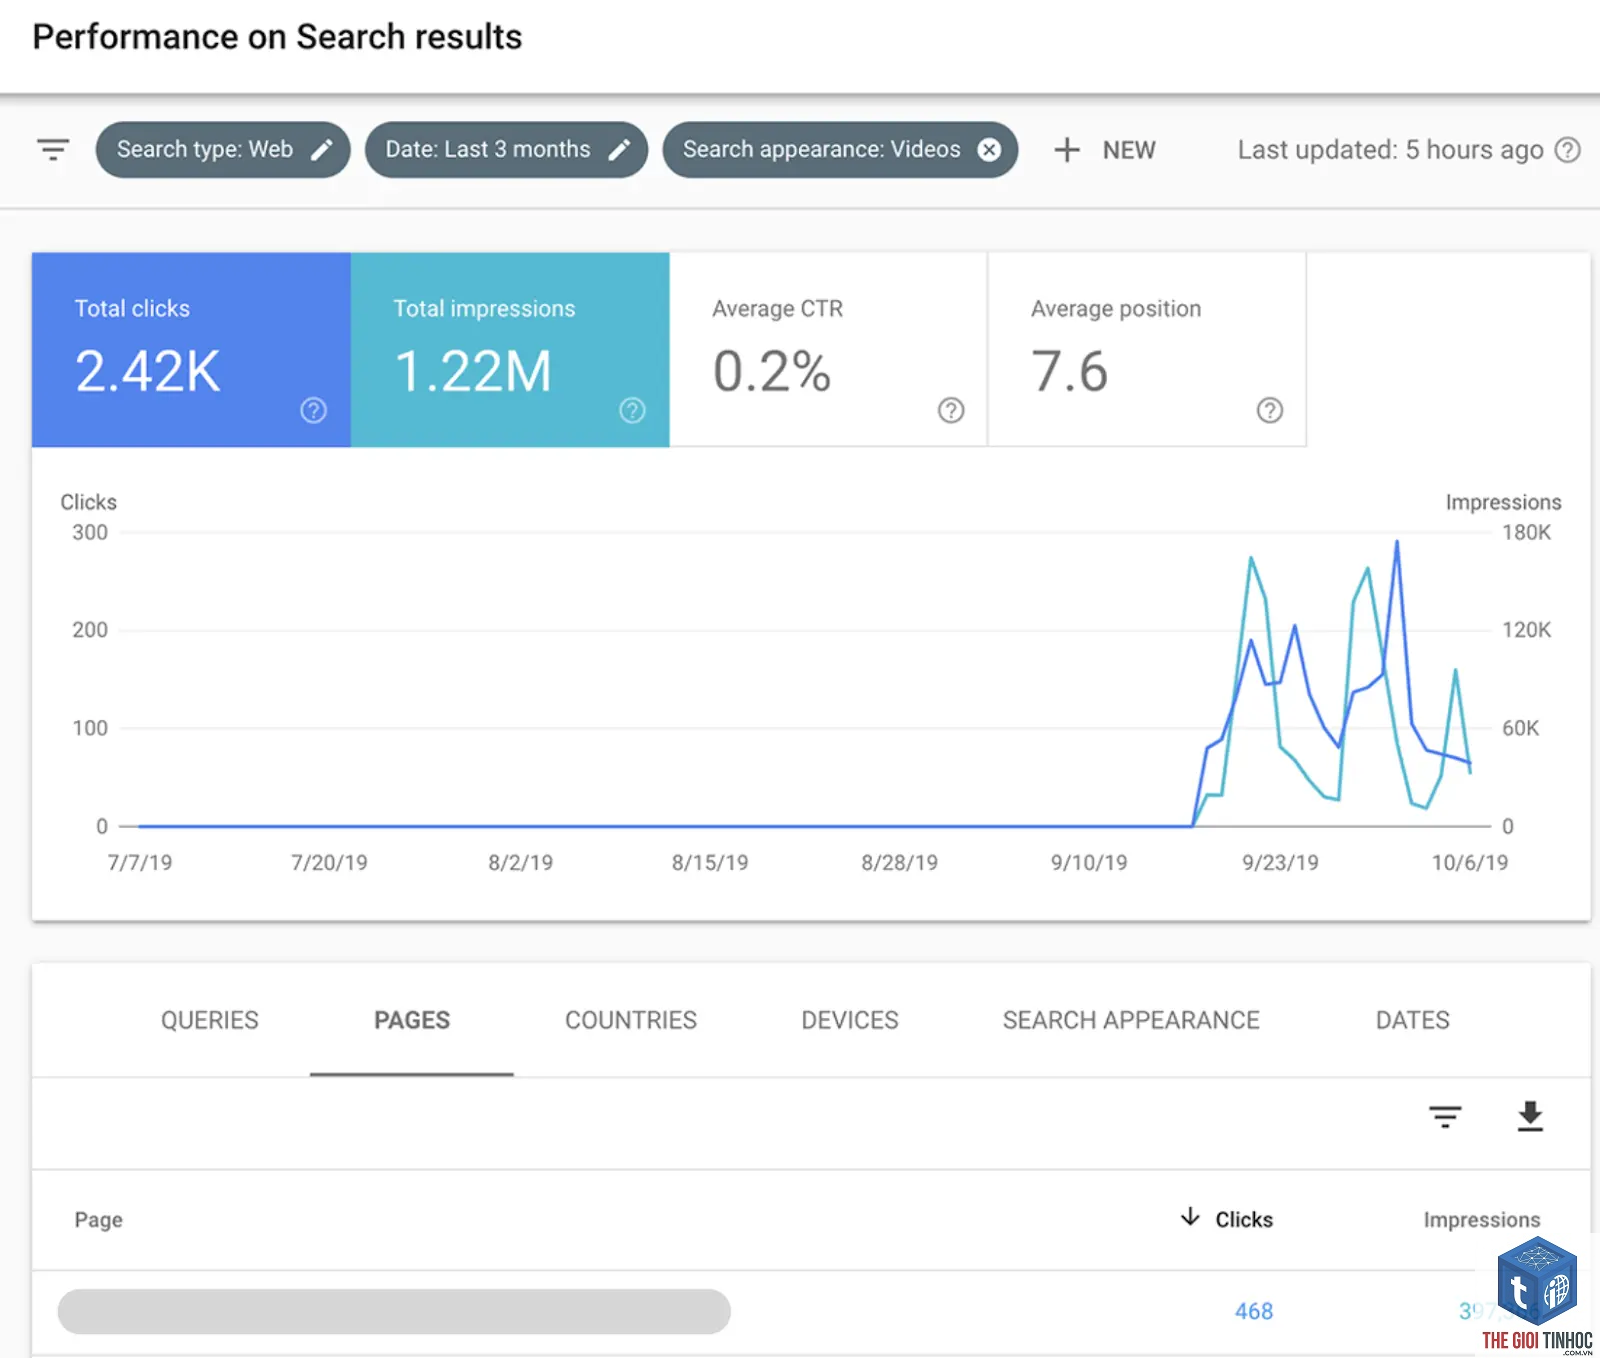Screen dimensions: 1600x1358
Task: Sort by Impressions column header
Action: pos(1482,1220)
